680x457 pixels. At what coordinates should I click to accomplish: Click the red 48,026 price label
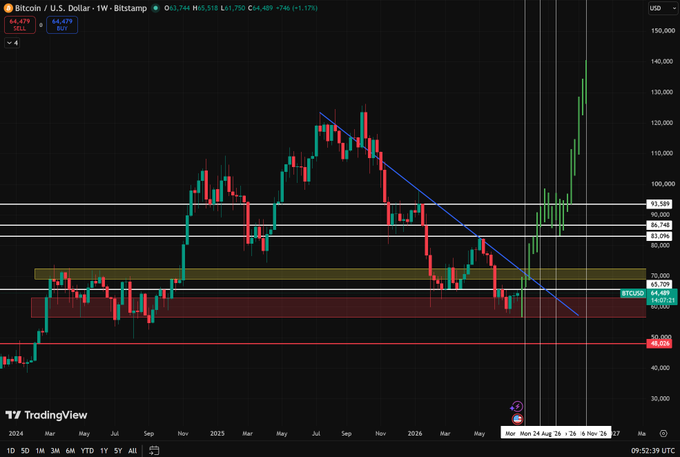point(659,343)
